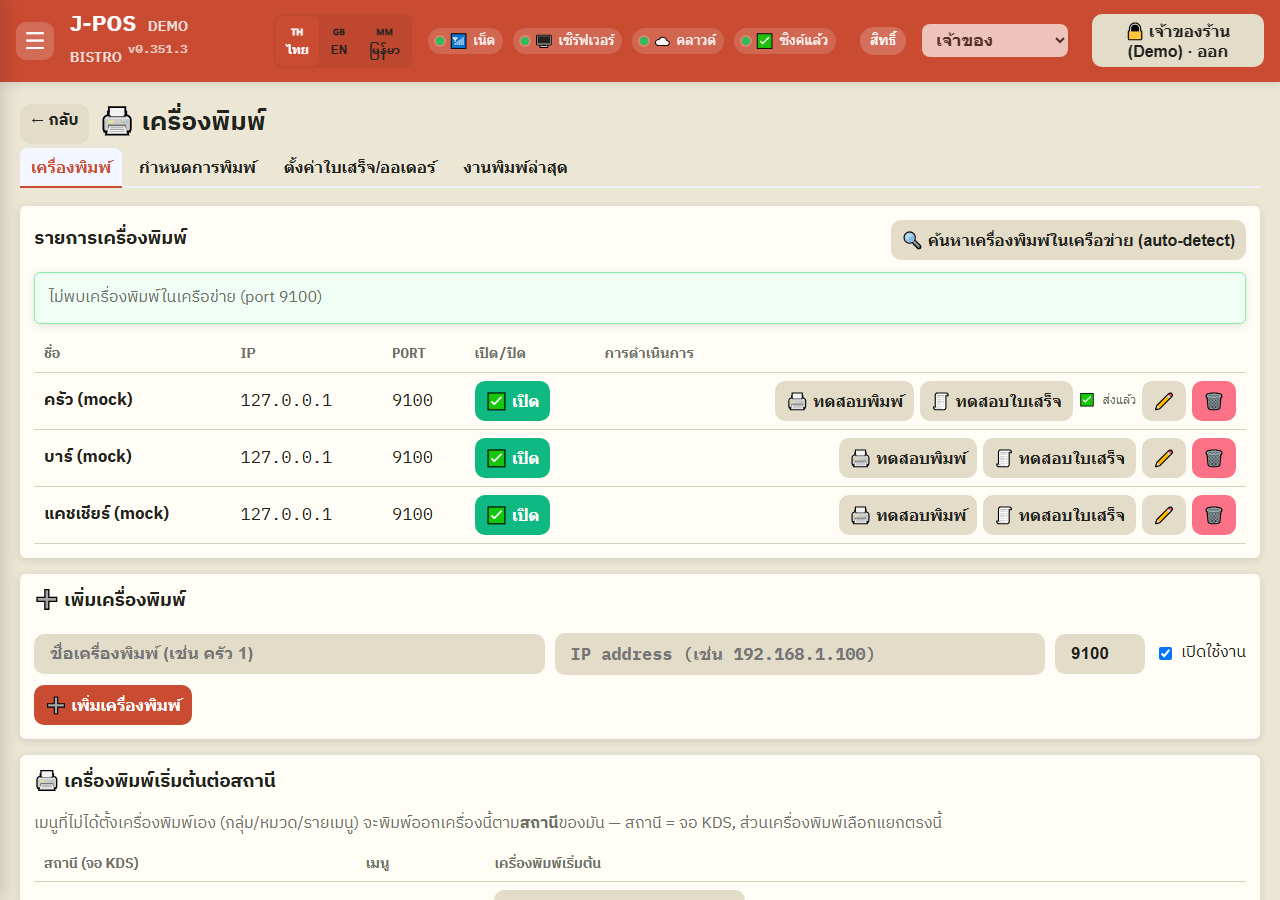Uncheck the เปิดใช้งาน checkbox
1280x900 pixels.
pos(1165,653)
